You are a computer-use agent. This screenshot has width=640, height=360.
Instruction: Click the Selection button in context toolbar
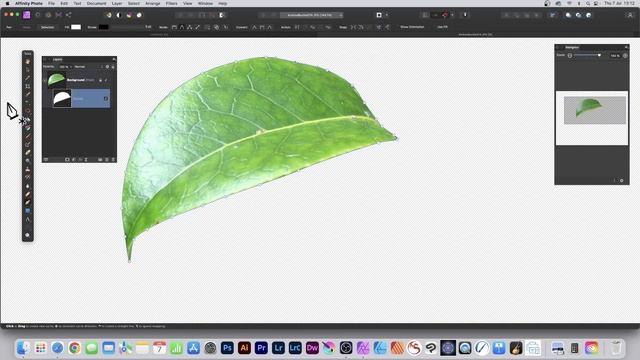point(47,27)
